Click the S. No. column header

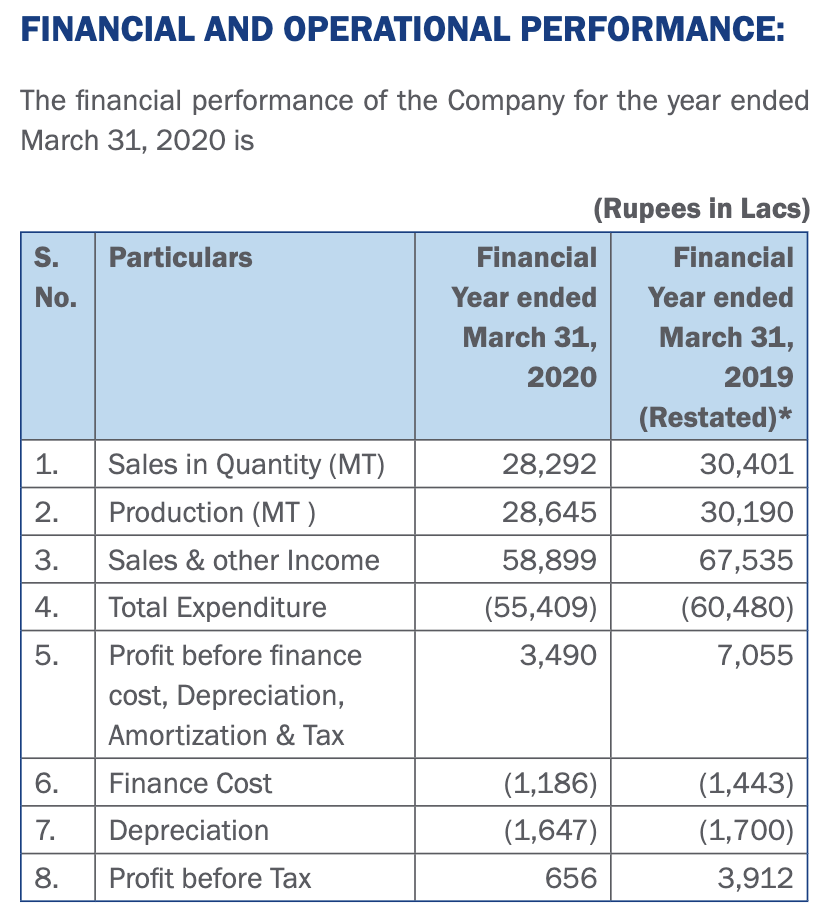click(x=56, y=277)
